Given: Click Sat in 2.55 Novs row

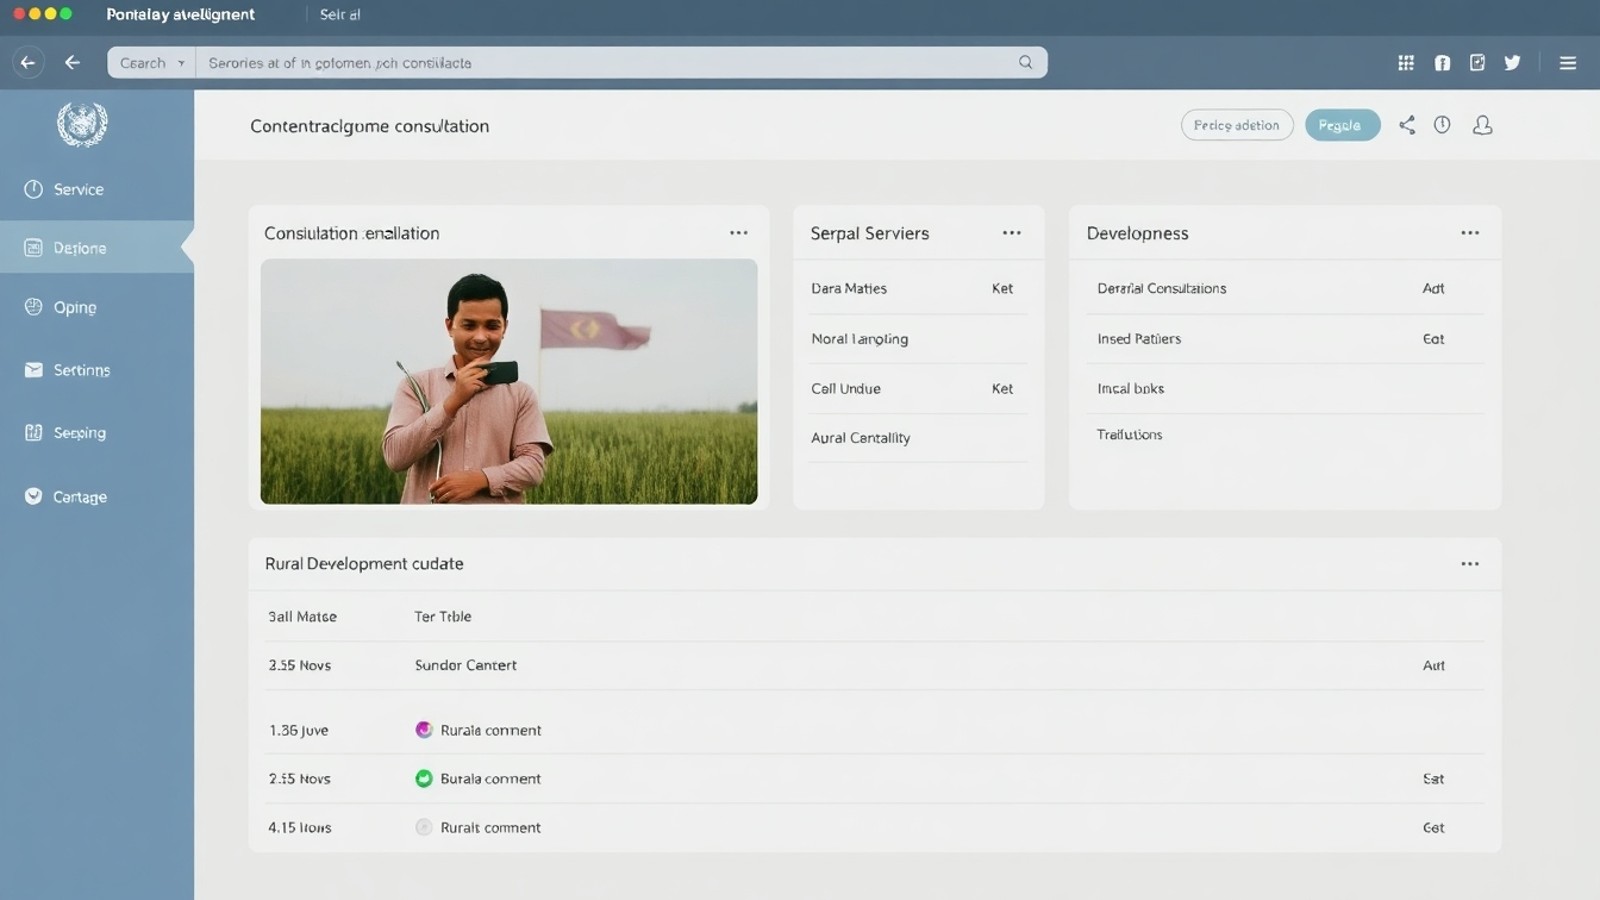Looking at the screenshot, I should tap(1433, 778).
